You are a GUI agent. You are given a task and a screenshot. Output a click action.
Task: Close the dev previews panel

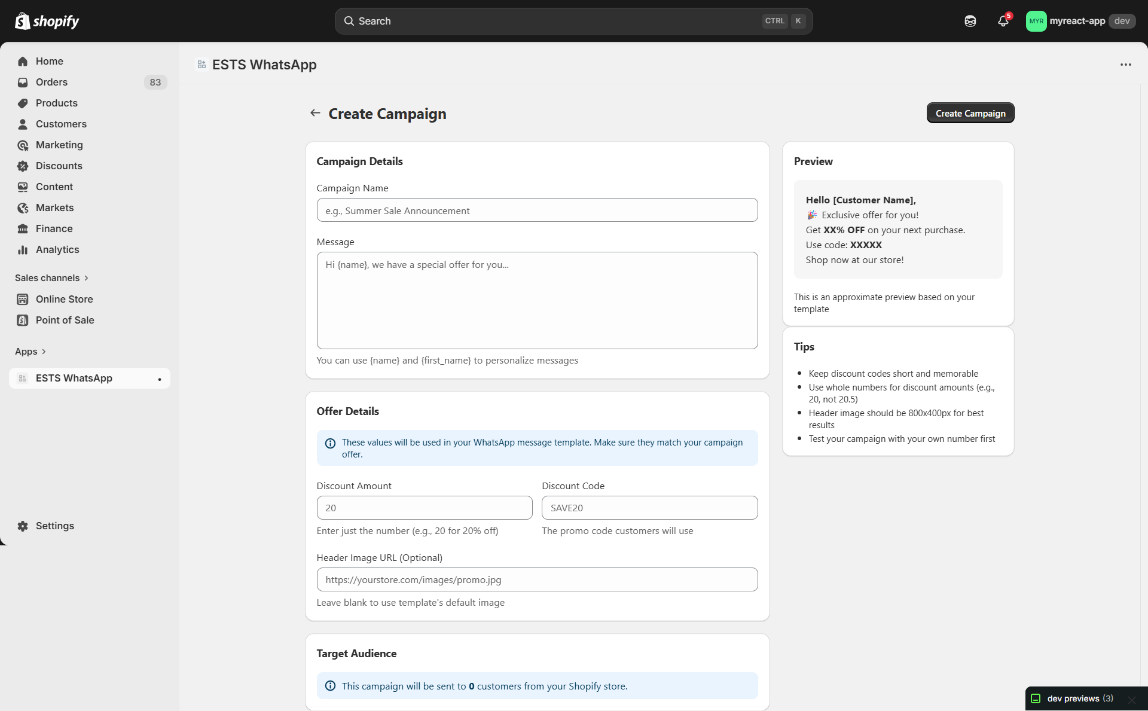coord(1132,699)
